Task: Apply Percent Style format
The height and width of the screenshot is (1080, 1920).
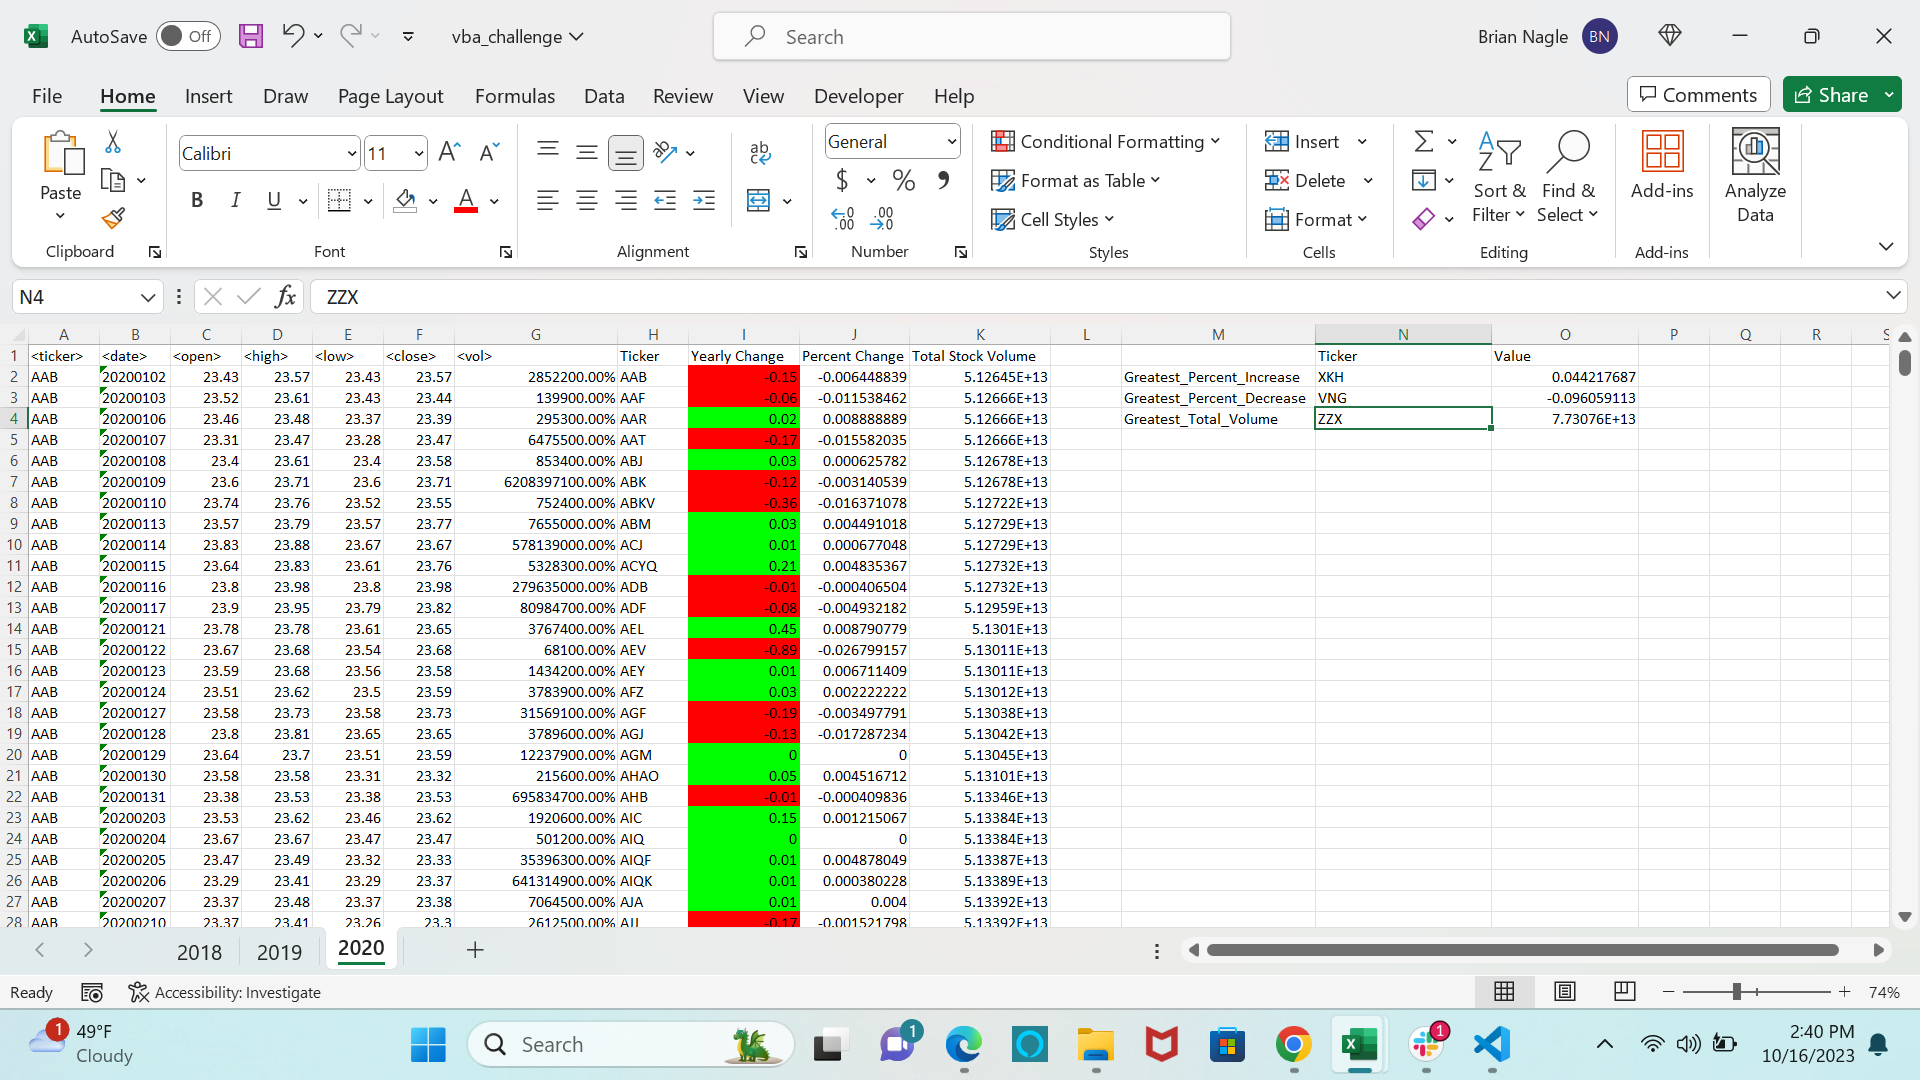Action: [x=904, y=180]
